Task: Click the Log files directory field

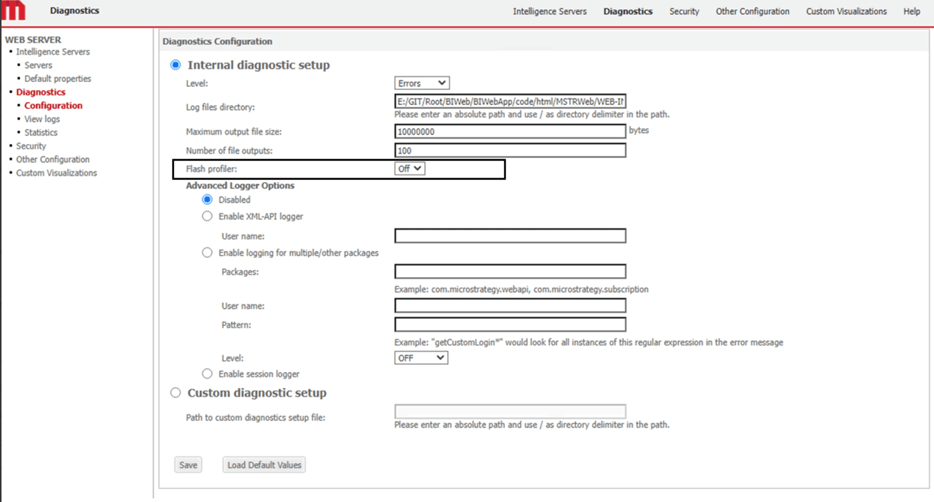Action: (x=510, y=101)
